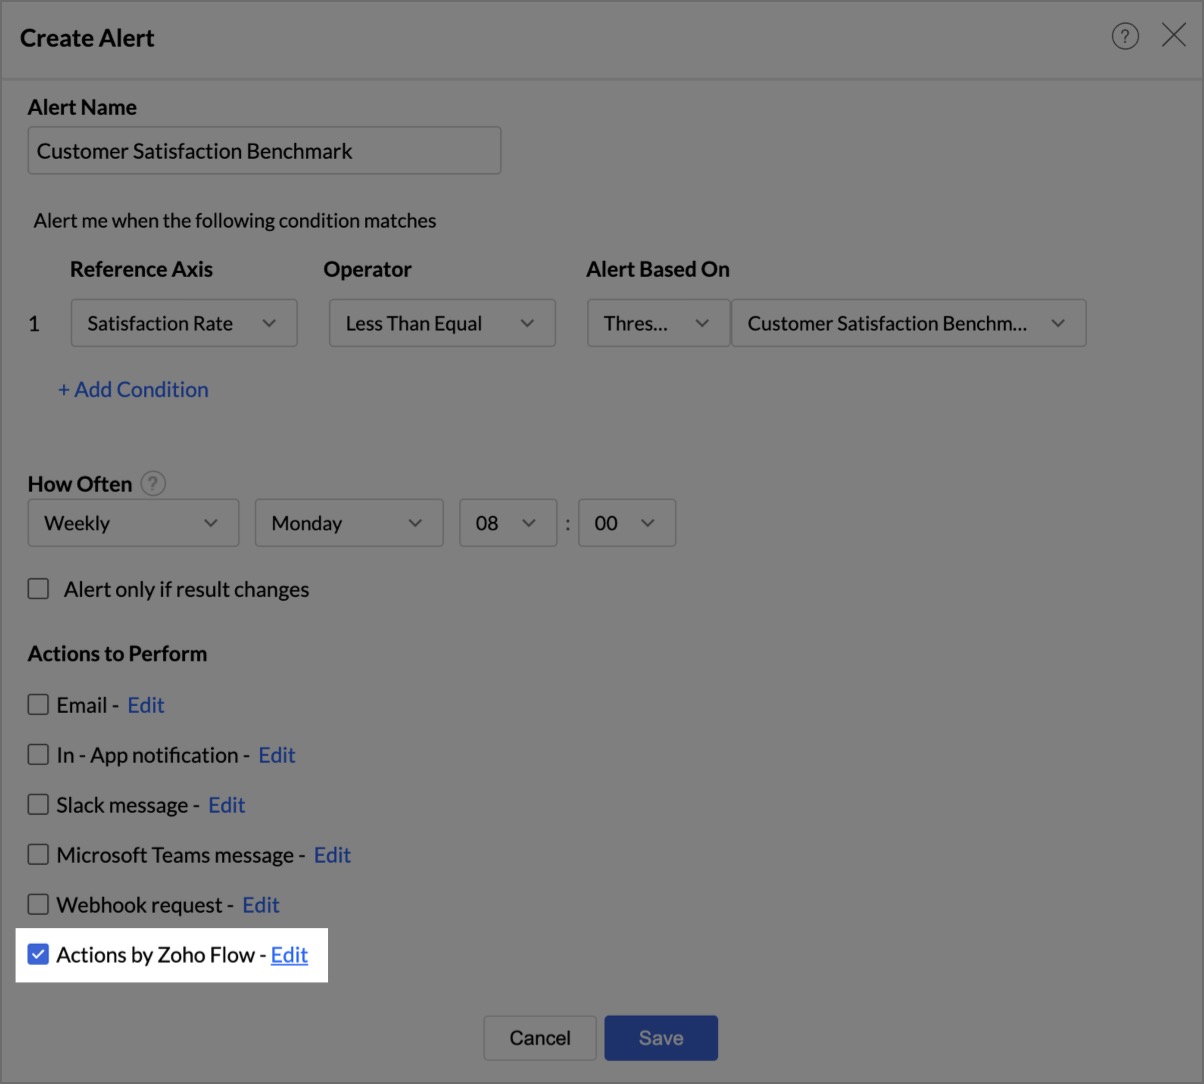Close the Create Alert dialog
The image size is (1204, 1084).
tap(1174, 36)
